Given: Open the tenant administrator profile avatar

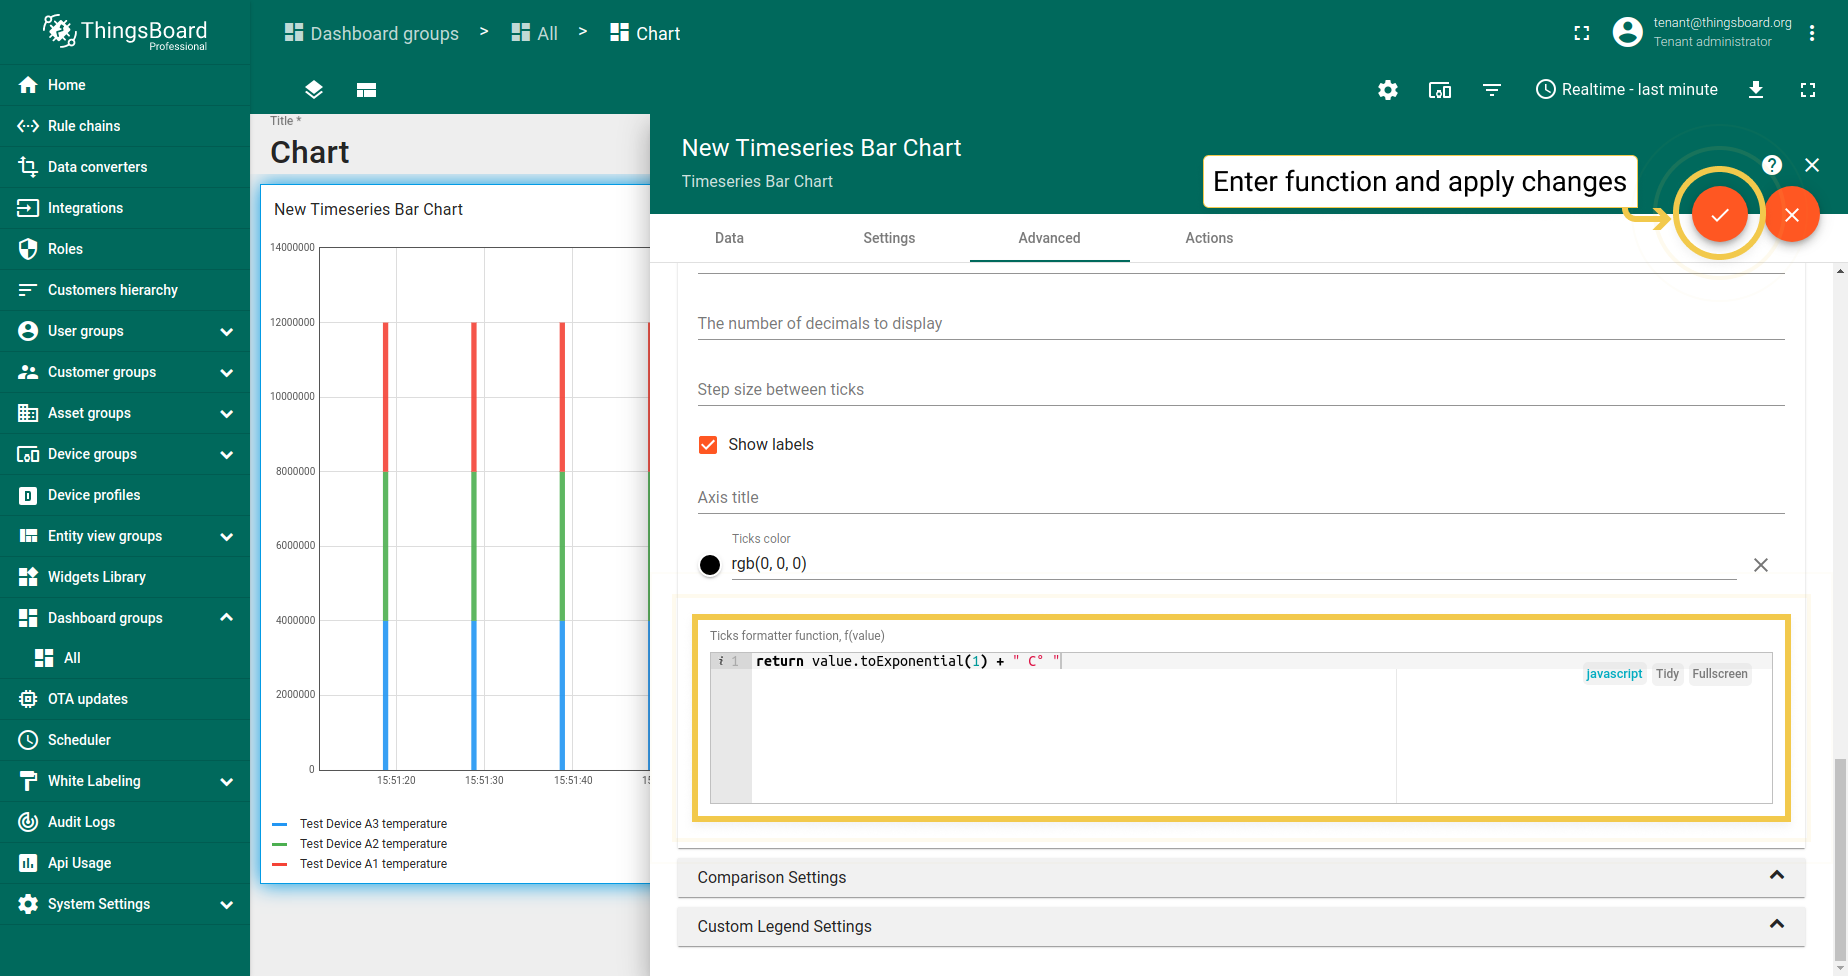Looking at the screenshot, I should [1628, 32].
